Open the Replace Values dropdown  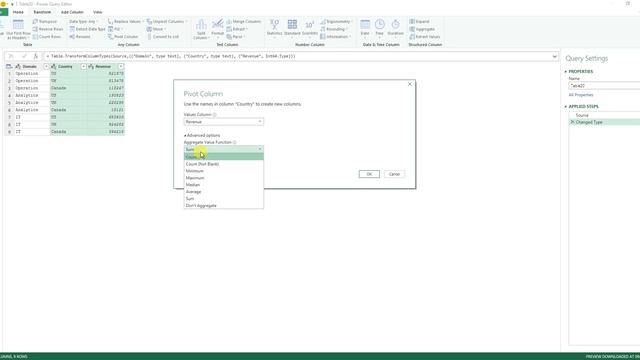click(x=125, y=21)
